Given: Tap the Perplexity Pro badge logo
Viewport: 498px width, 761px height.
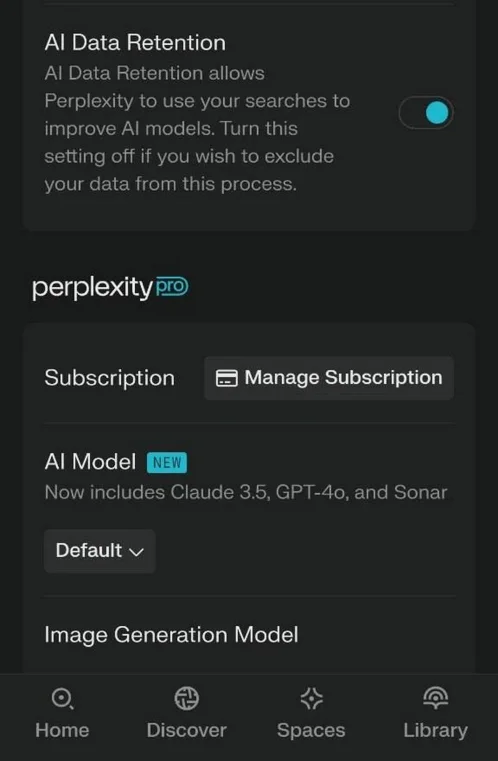Looking at the screenshot, I should [x=172, y=286].
